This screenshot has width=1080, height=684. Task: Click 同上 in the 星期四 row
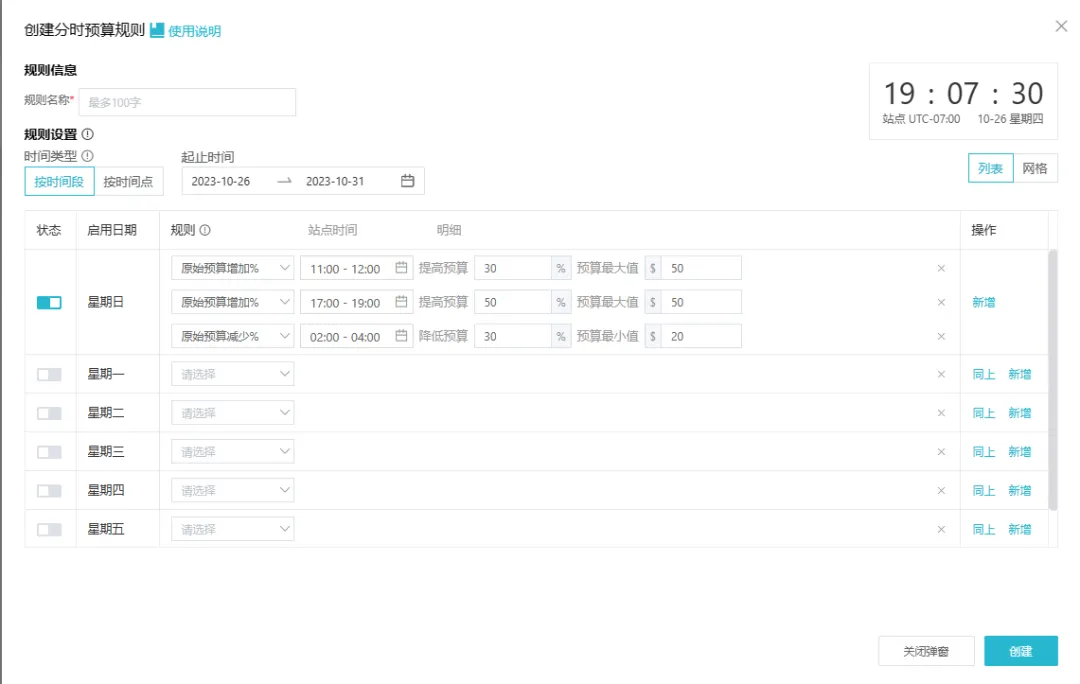[x=984, y=490]
